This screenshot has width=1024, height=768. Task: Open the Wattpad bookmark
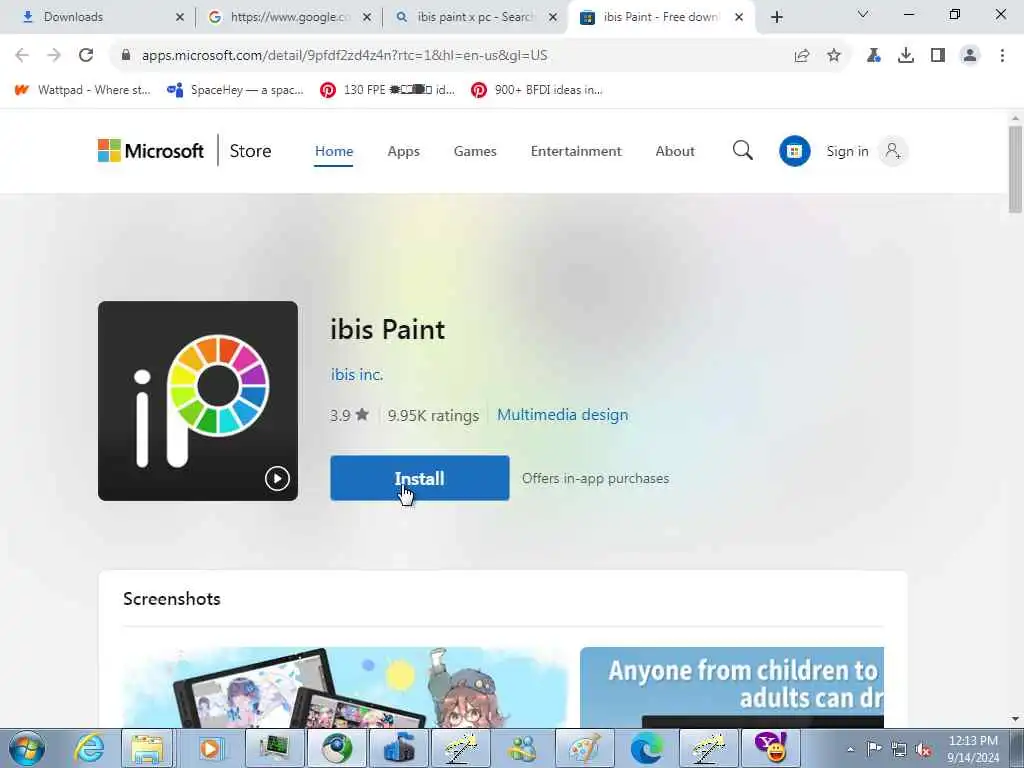click(82, 90)
